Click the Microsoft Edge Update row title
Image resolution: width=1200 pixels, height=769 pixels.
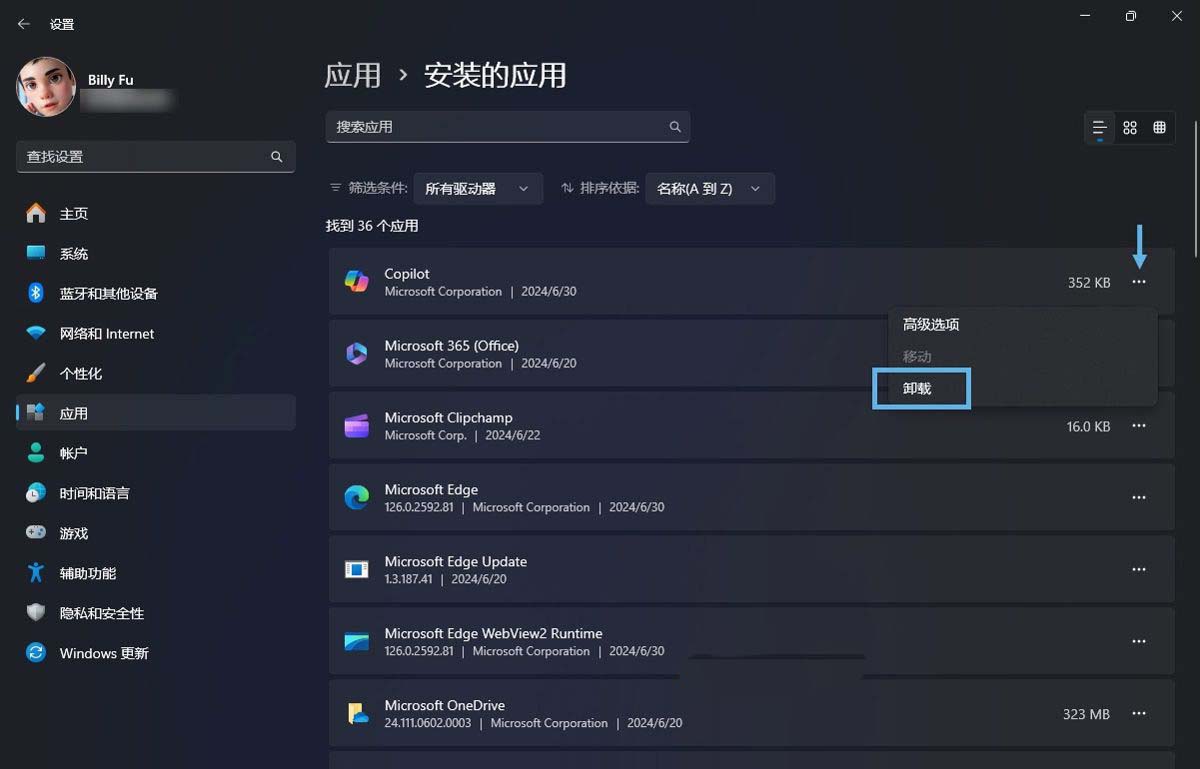[455, 562]
